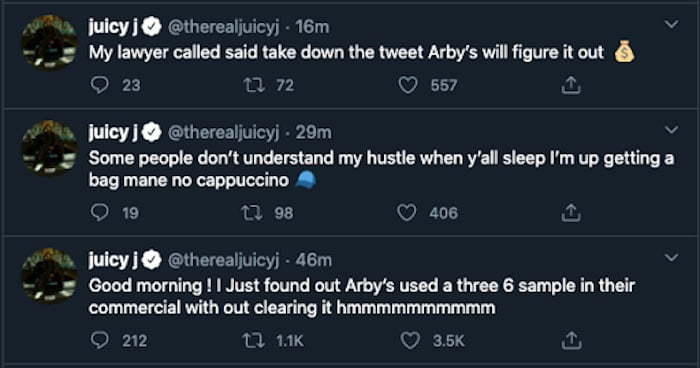
Task: Retweet the tweet with 72 retweets
Action: 254,84
